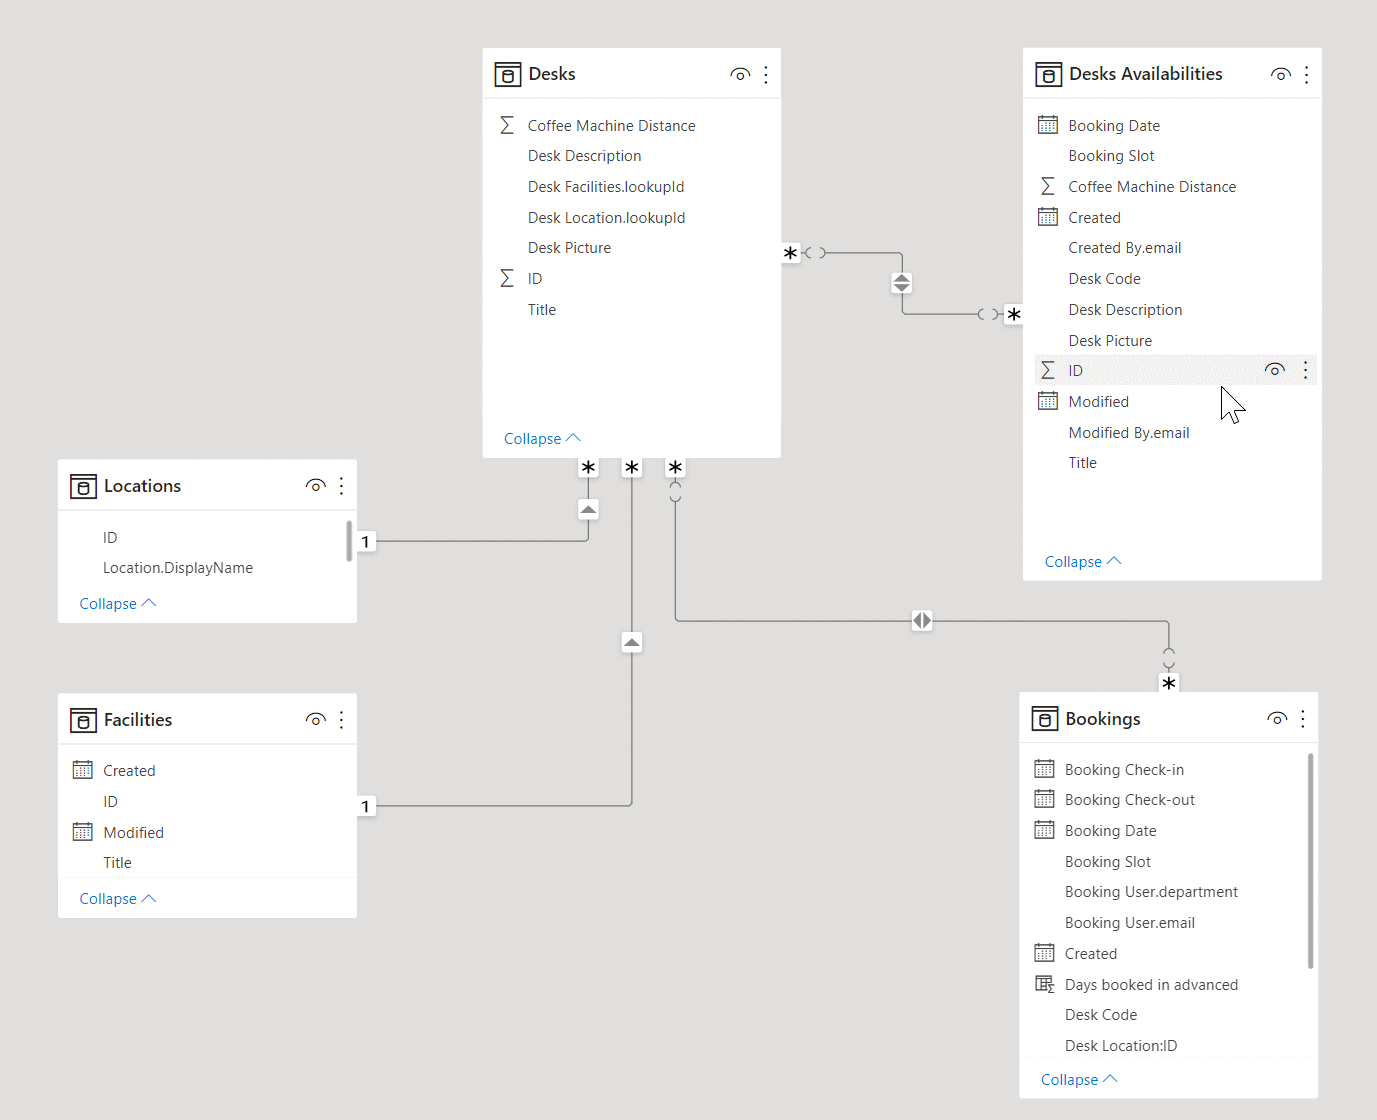Image resolution: width=1377 pixels, height=1120 pixels.
Task: Toggle visibility of the Facilities table
Action: coord(316,720)
